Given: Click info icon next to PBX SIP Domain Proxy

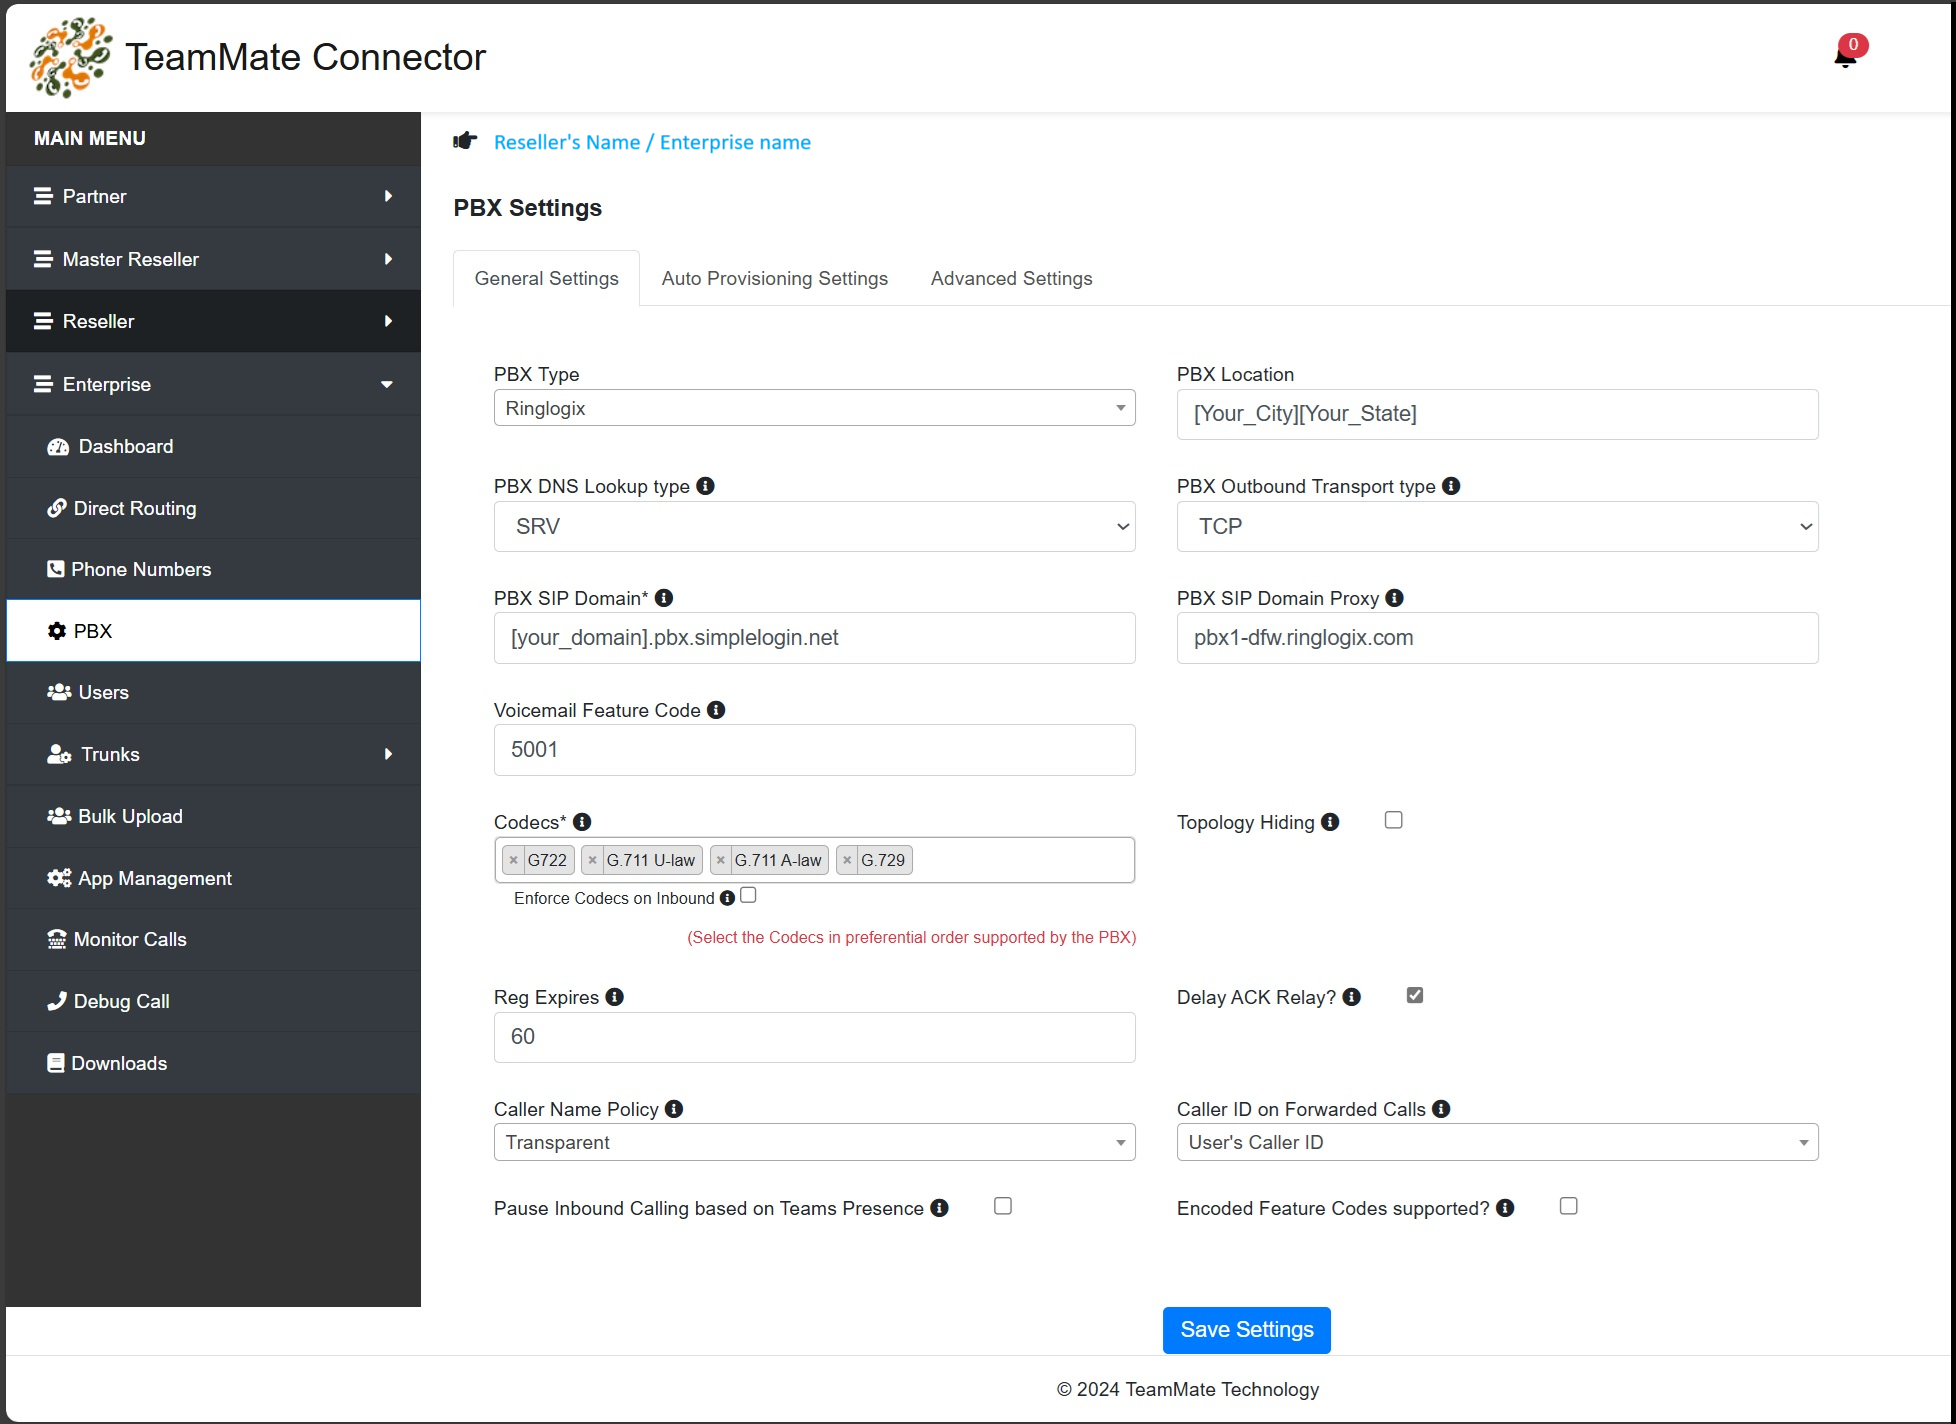Looking at the screenshot, I should [x=1395, y=598].
